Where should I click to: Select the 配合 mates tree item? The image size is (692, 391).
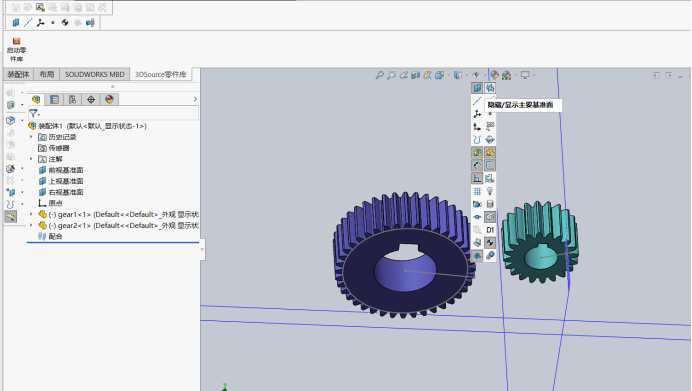(50, 236)
